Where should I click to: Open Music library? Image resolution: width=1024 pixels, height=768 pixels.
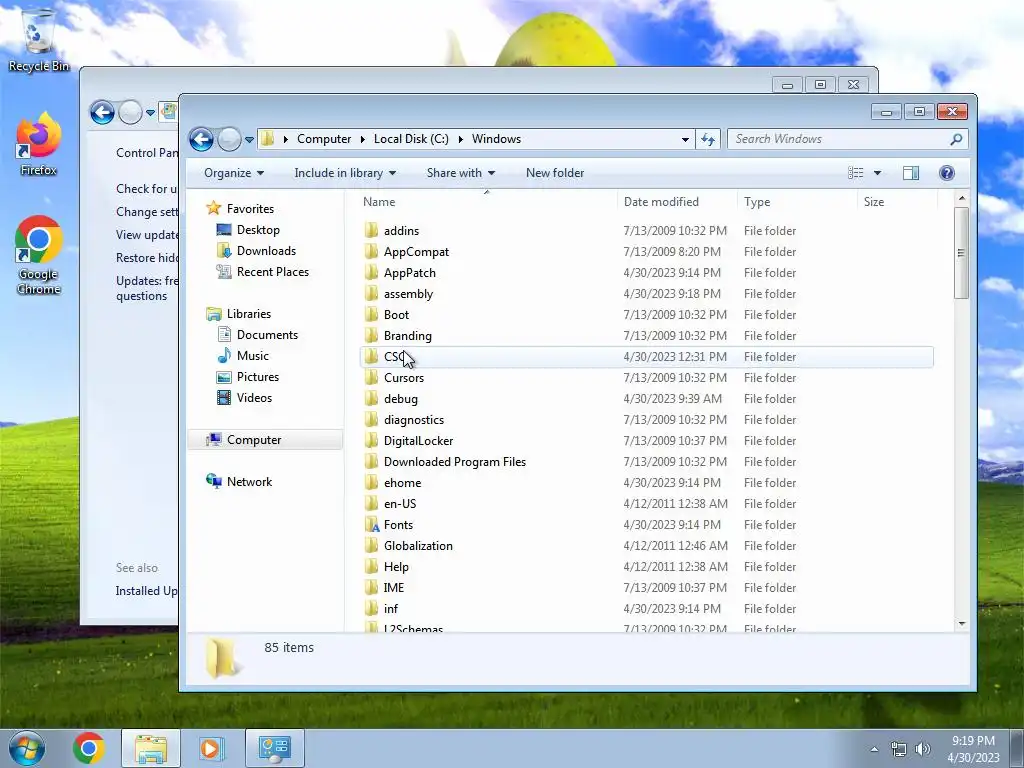pyautogui.click(x=252, y=356)
